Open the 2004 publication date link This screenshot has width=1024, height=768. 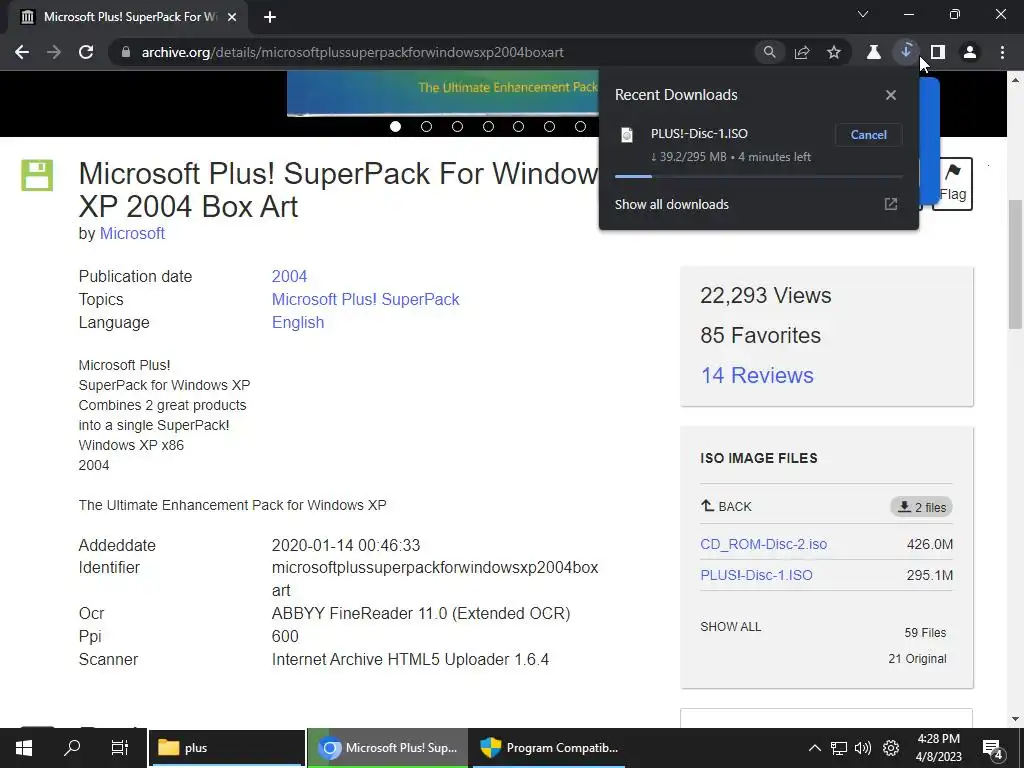289,276
